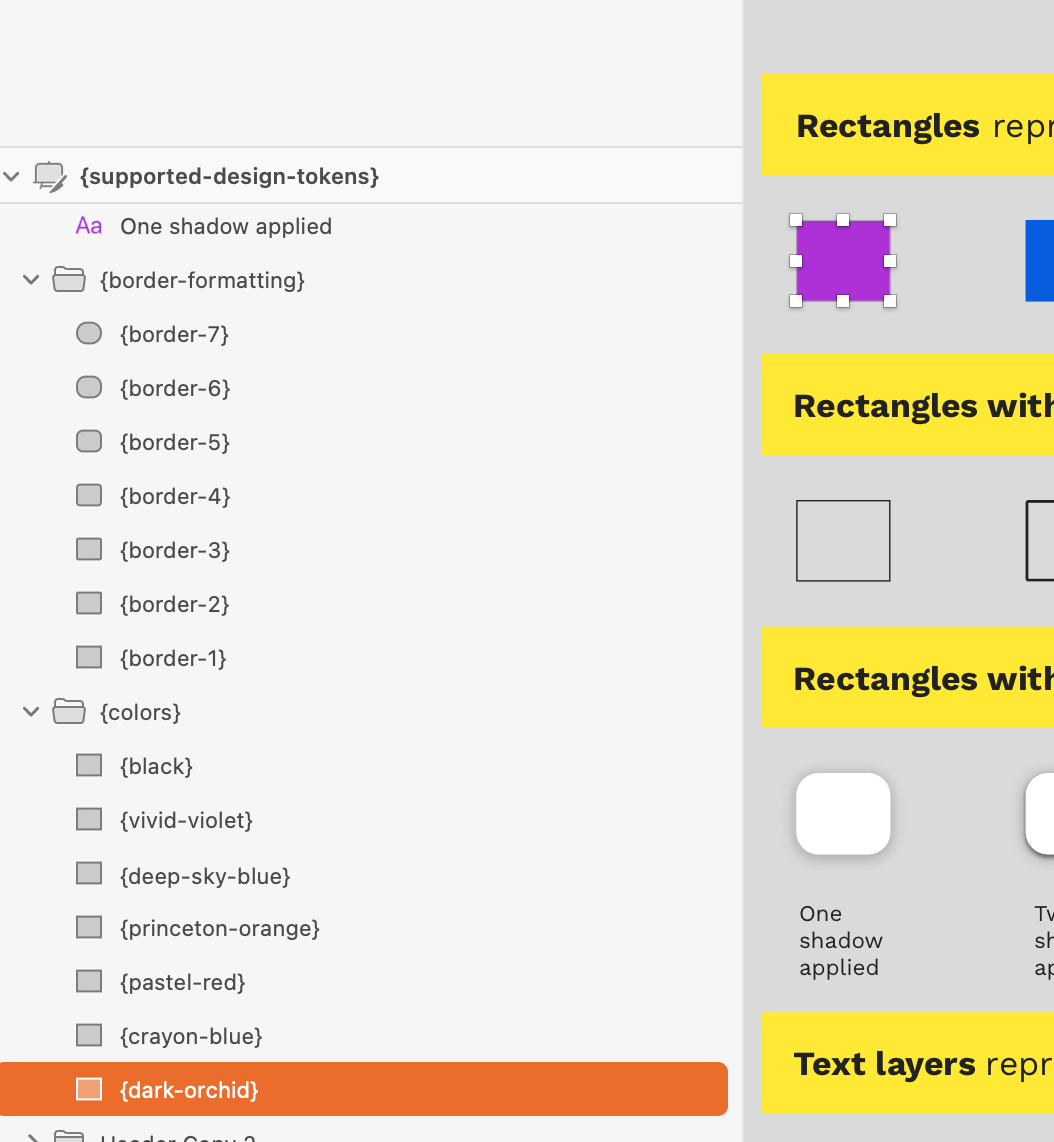Viewport: 1054px width, 1142px height.
Task: Select the {deep-sky-blue} layer
Action: 205,876
